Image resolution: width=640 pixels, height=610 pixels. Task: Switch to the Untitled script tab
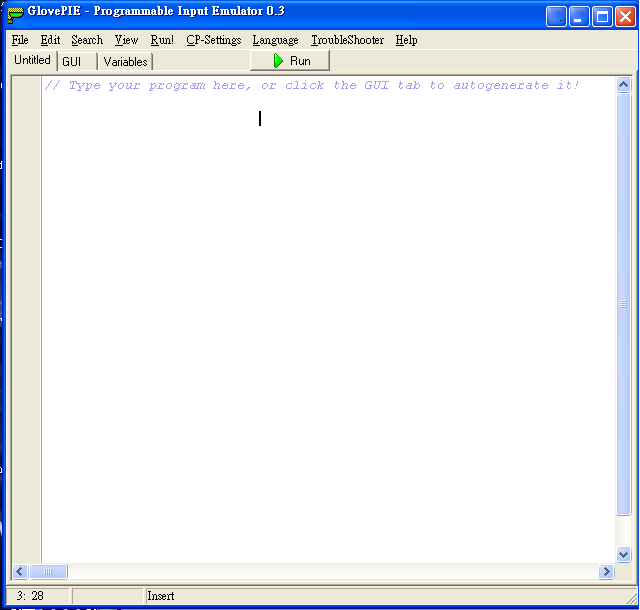tap(32, 60)
